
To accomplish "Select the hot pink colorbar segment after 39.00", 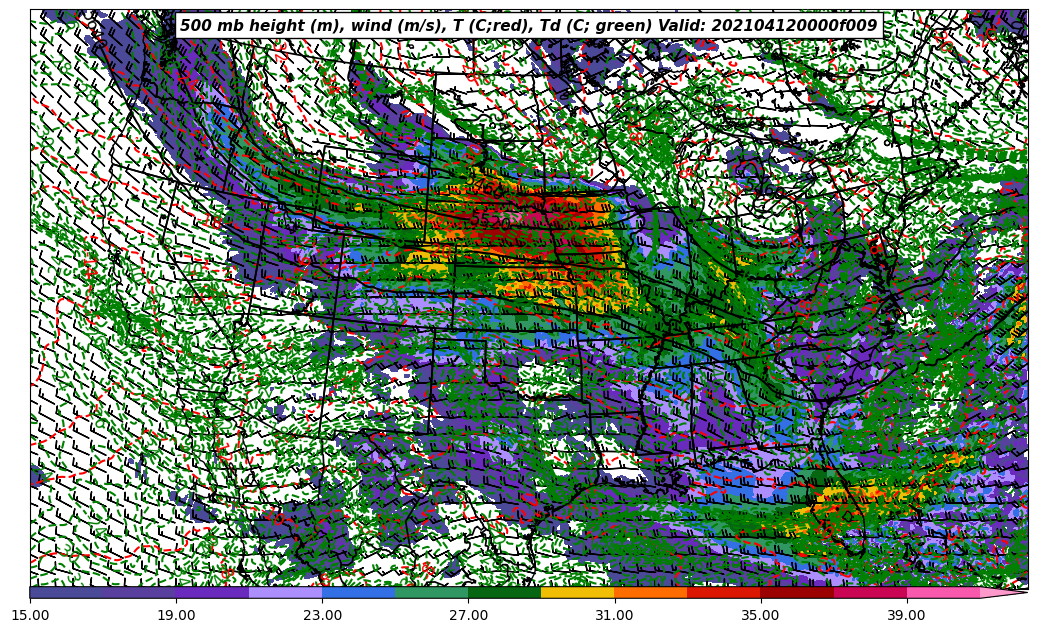I will click(x=943, y=593).
